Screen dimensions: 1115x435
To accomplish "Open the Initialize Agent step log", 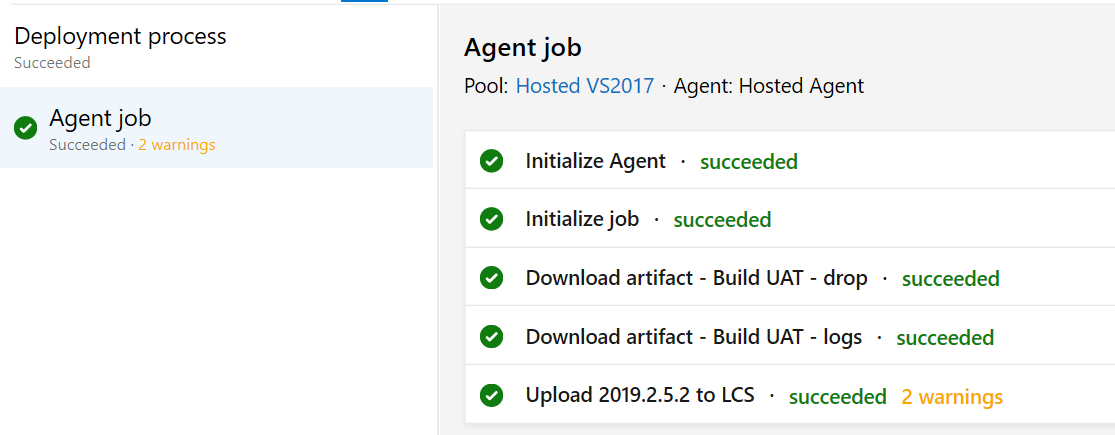I will (x=789, y=161).
